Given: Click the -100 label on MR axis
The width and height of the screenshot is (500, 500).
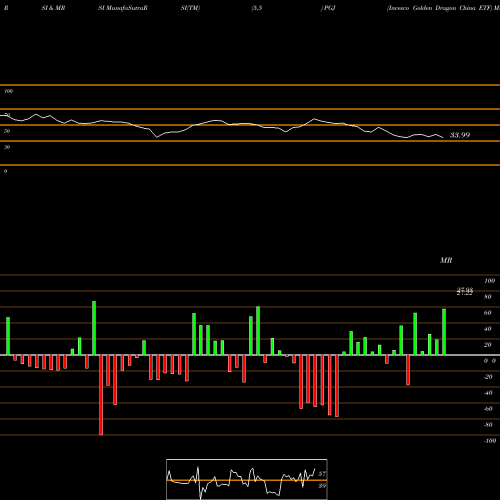Looking at the screenshot, I should point(490,441).
